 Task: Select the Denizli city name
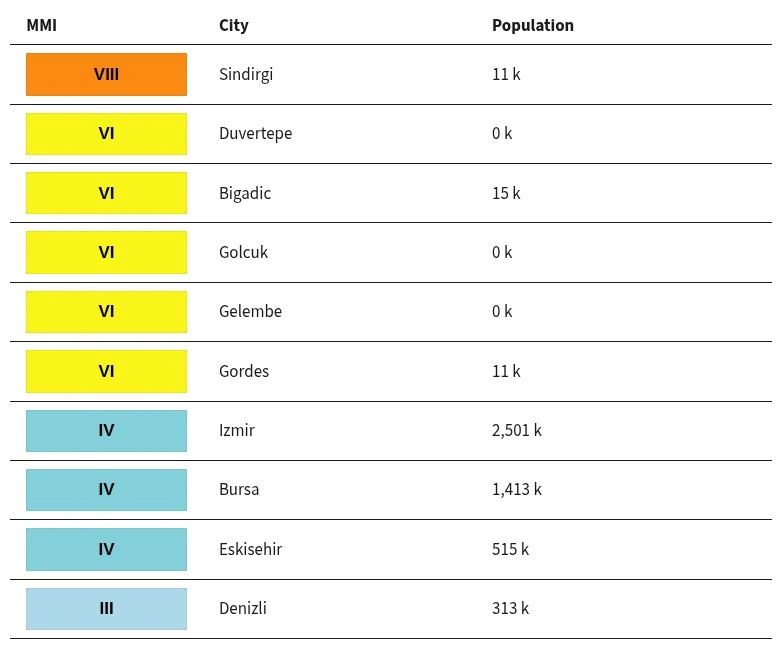[x=243, y=608]
